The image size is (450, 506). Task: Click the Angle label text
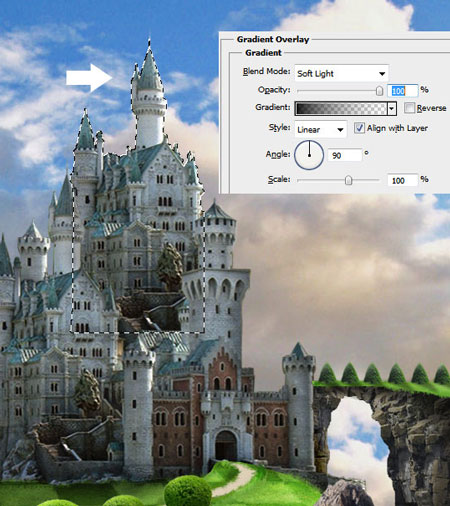tap(278, 154)
